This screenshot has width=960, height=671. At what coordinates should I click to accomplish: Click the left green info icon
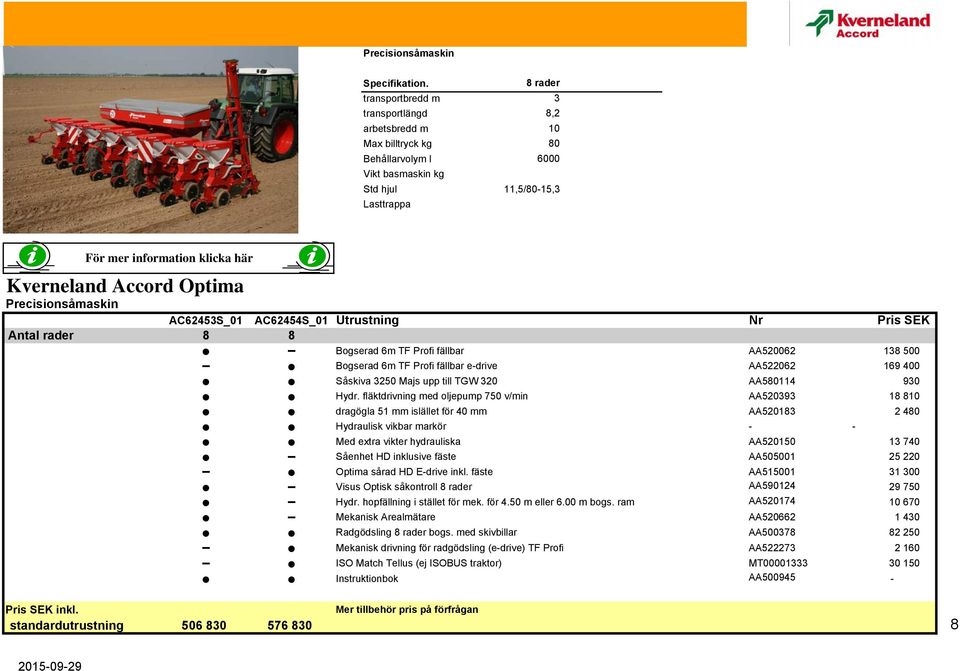[32, 256]
